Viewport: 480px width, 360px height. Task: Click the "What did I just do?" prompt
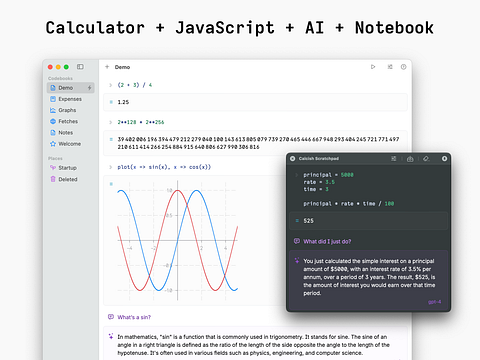(327, 241)
